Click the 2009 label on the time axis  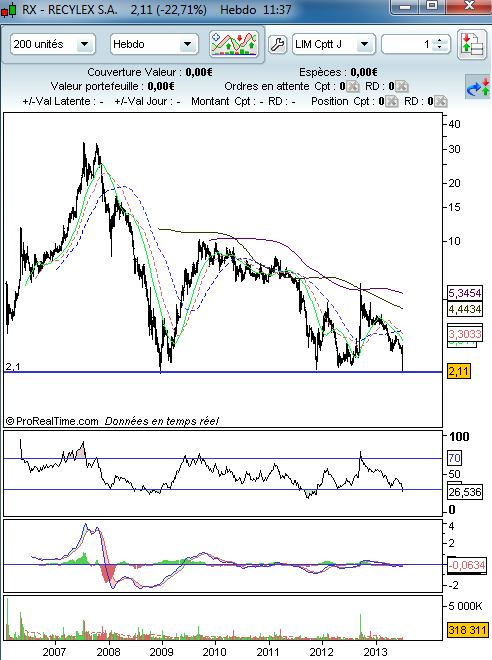pyautogui.click(x=161, y=652)
